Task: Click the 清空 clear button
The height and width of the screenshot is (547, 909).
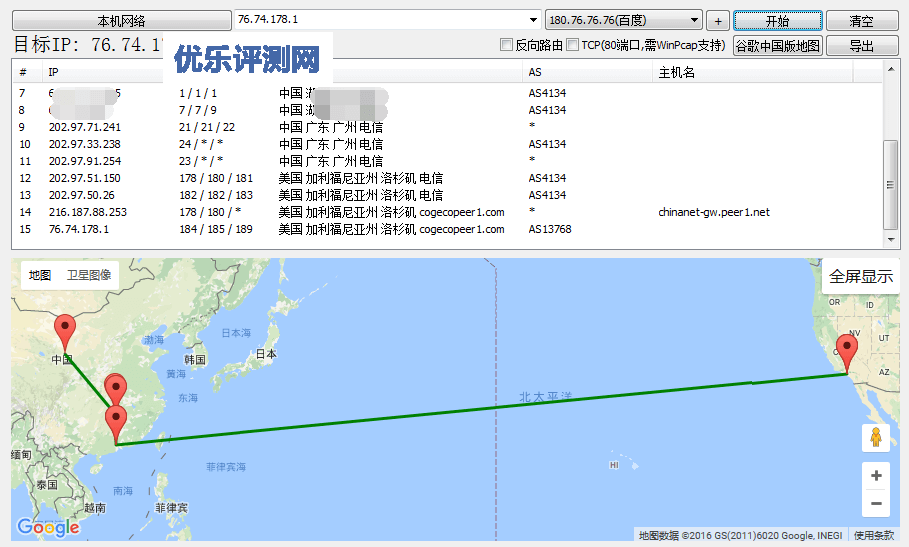Action: point(861,21)
